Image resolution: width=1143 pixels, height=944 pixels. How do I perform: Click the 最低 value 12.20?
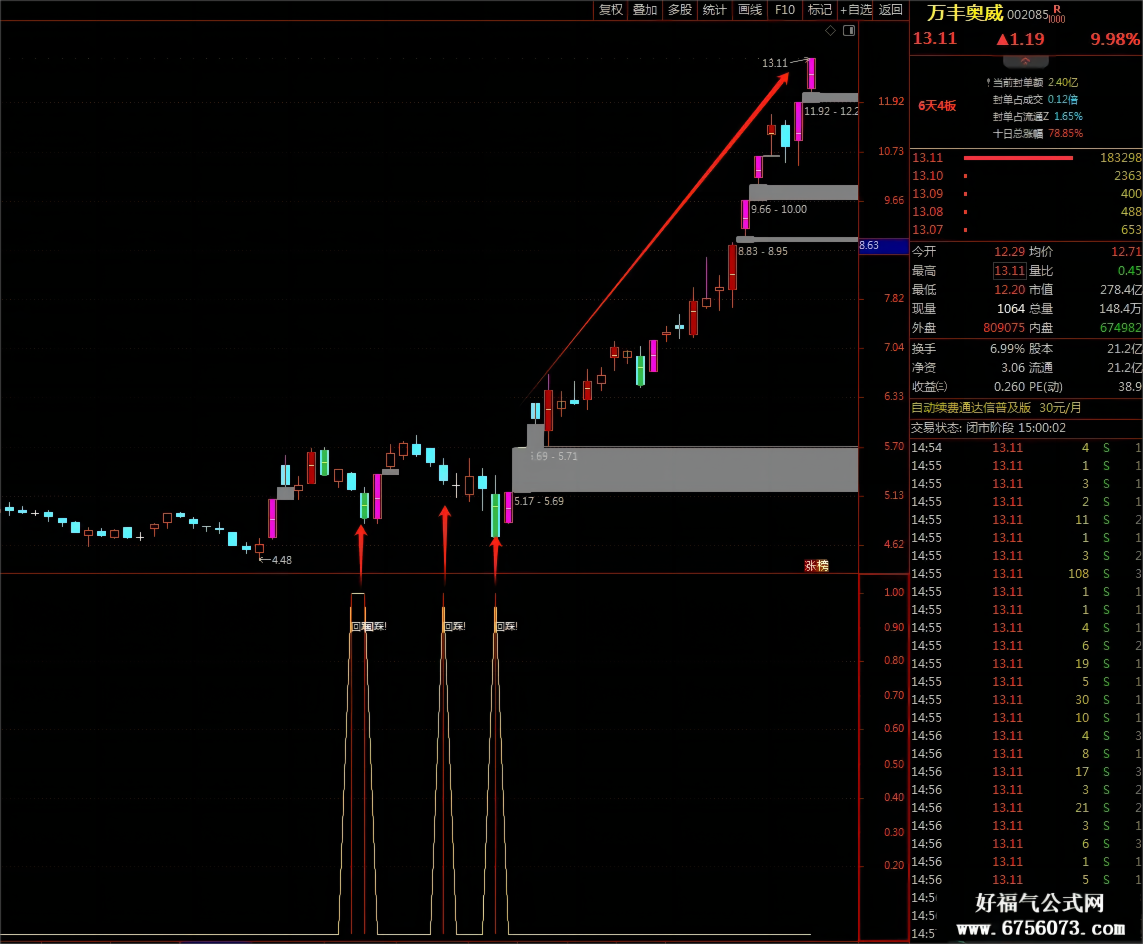(x=1010, y=290)
